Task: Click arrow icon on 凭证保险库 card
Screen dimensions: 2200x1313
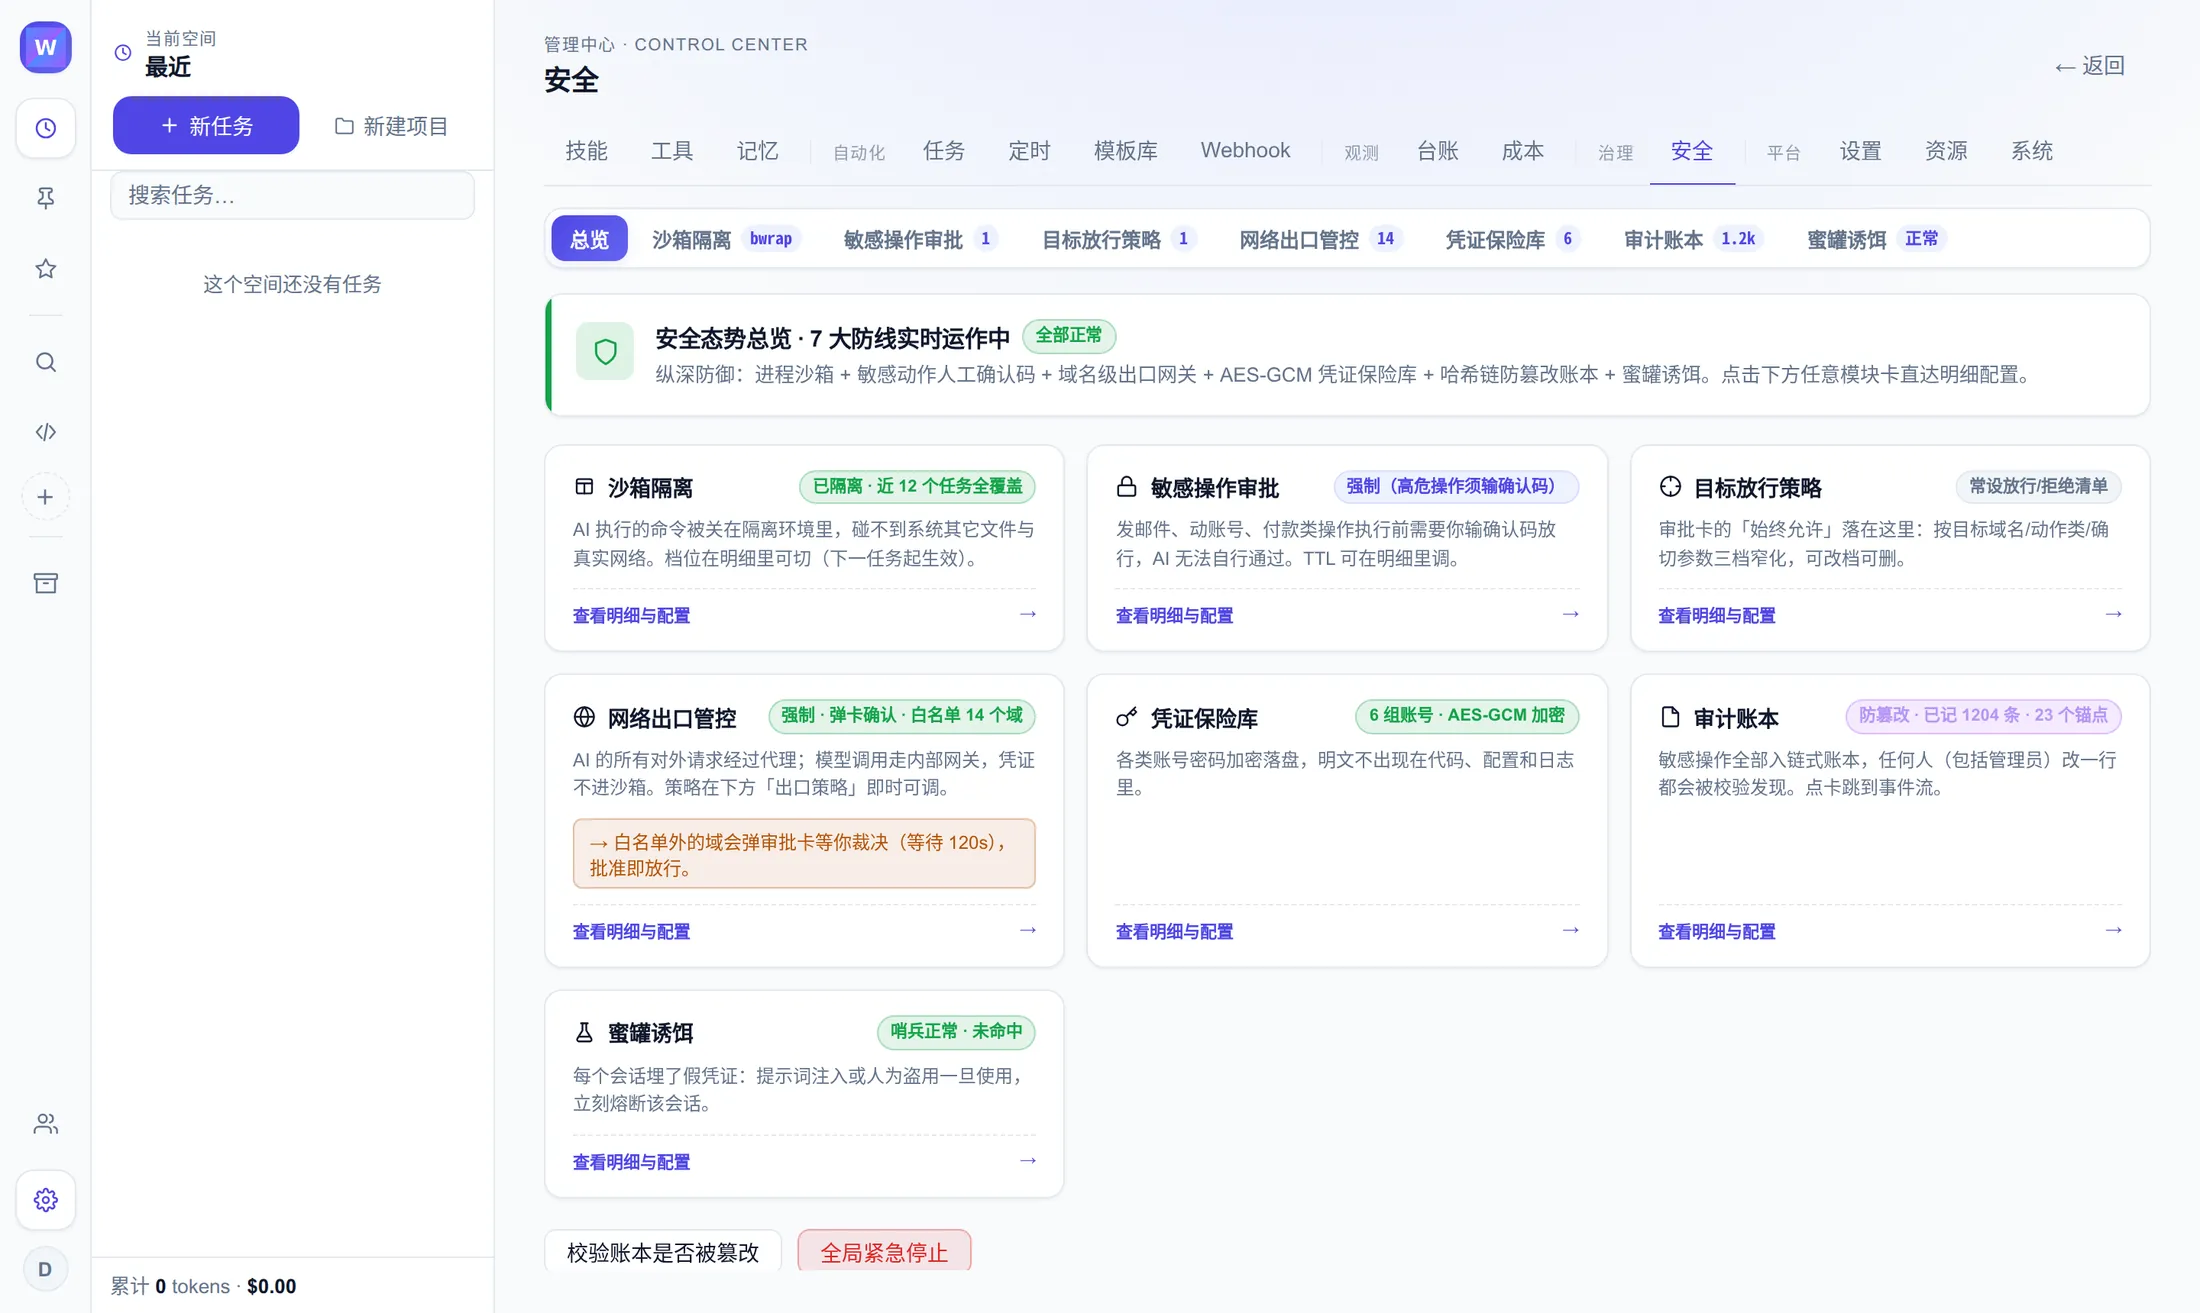Action: pos(1570,930)
